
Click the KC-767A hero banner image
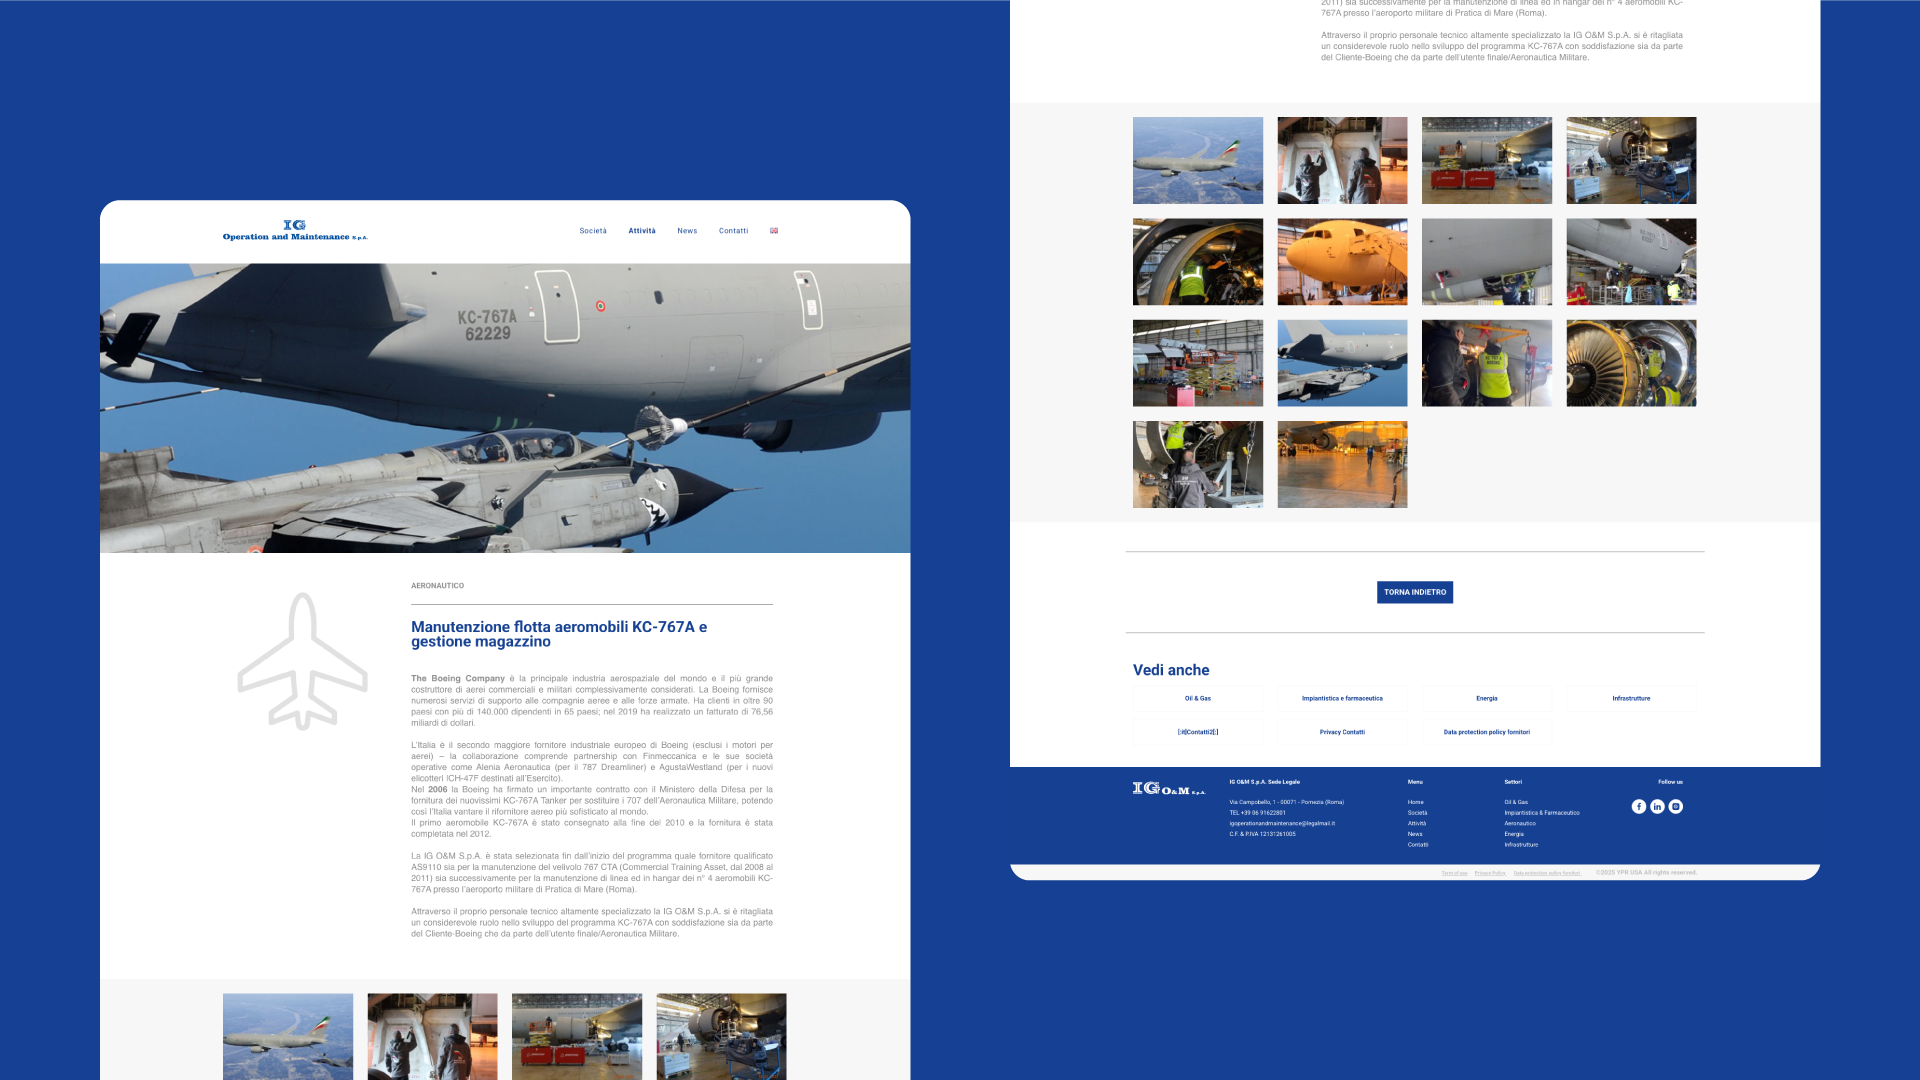click(x=505, y=408)
